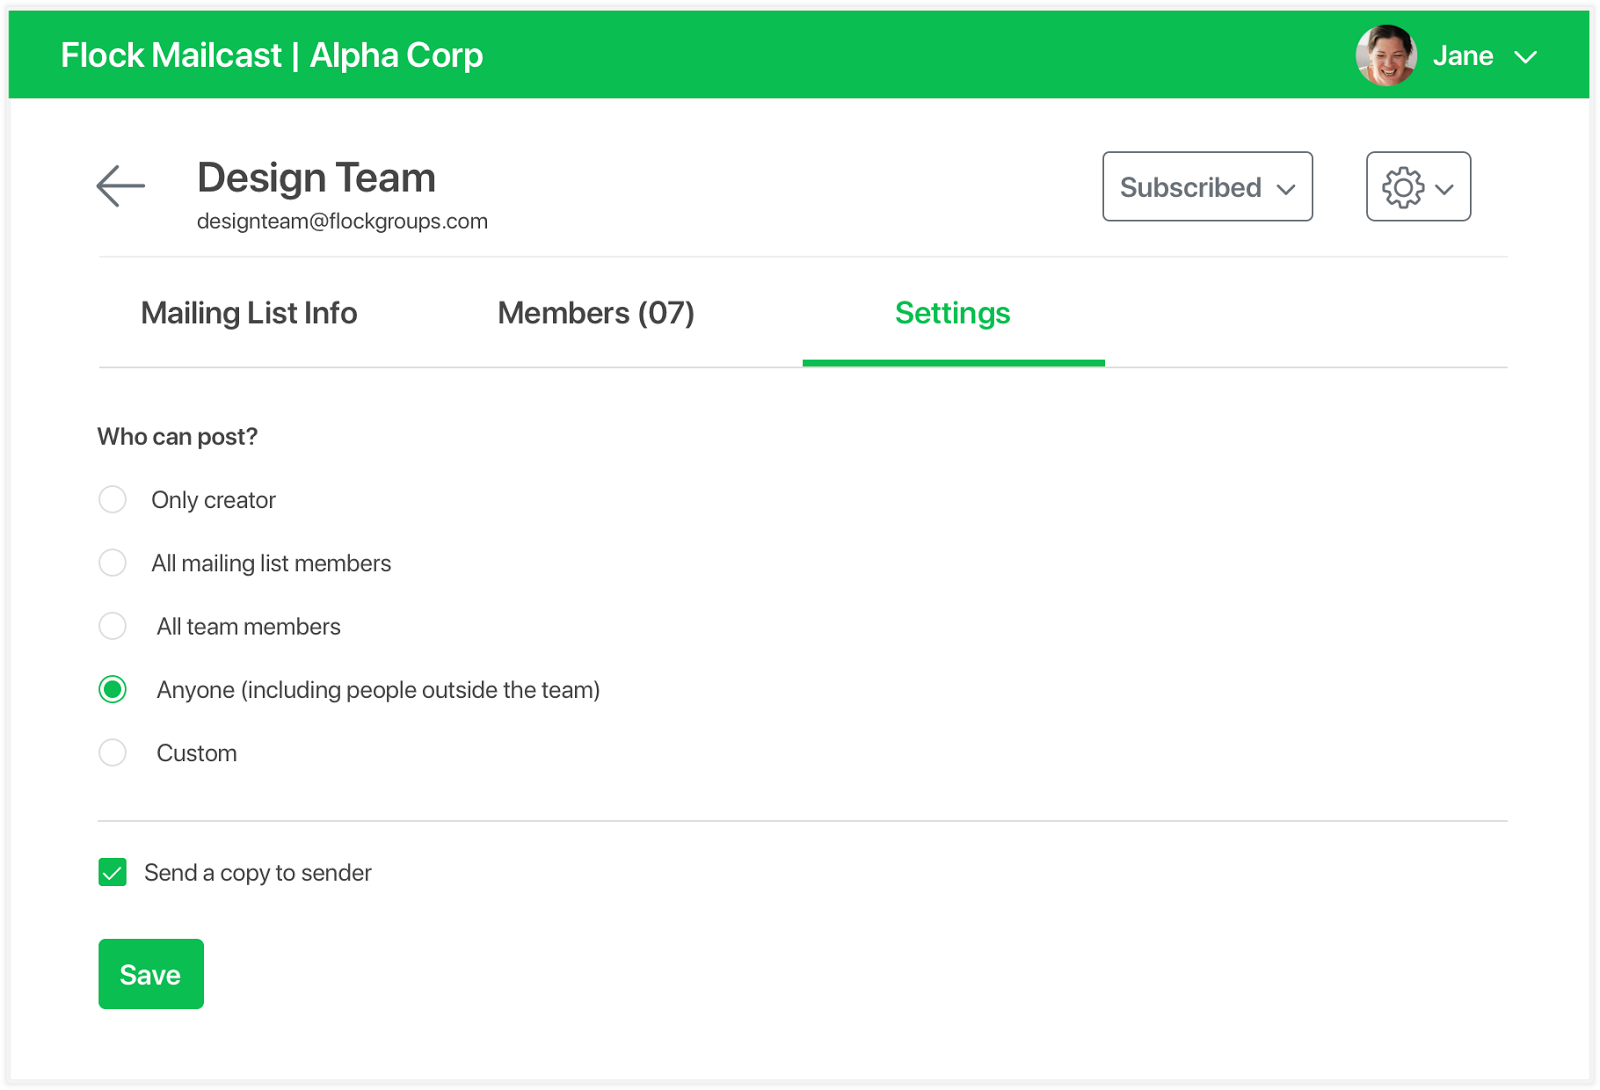This screenshot has width=1600, height=1090.
Task: Click the Who can post? label
Action: (x=178, y=437)
